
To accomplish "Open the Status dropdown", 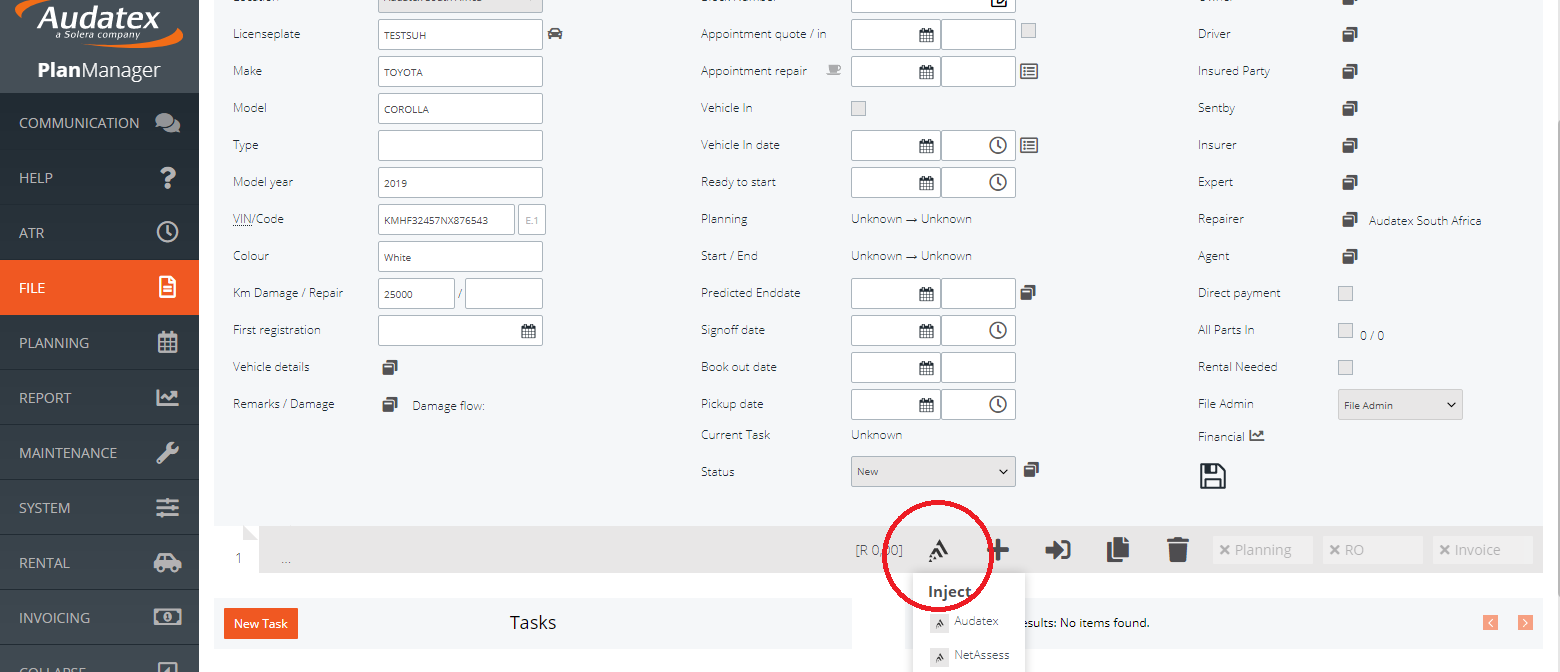I will click(933, 471).
